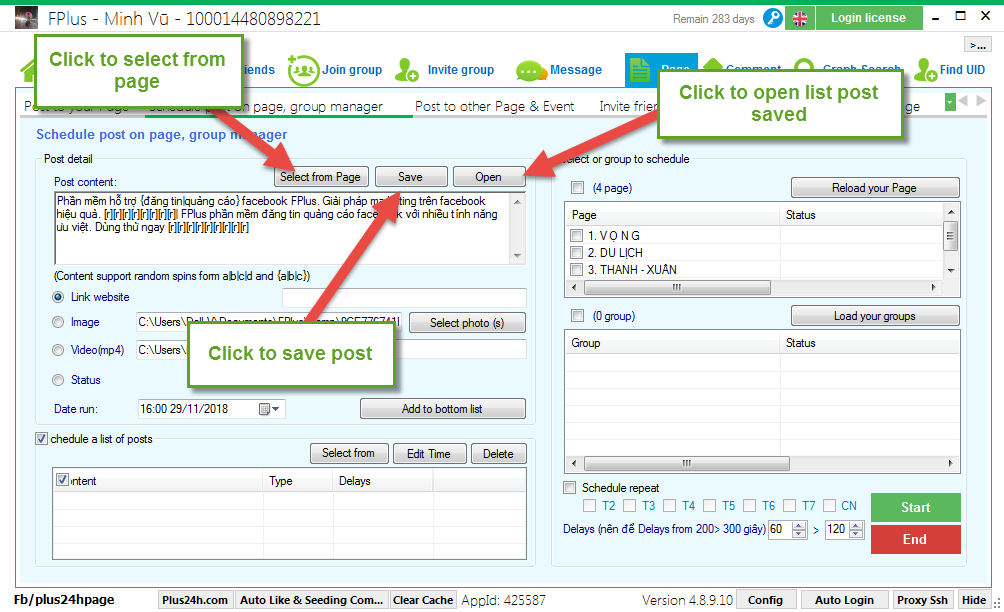Viewport: 1004px width, 612px height.
Task: Open the green tab list dropdown arrow
Action: click(950, 102)
